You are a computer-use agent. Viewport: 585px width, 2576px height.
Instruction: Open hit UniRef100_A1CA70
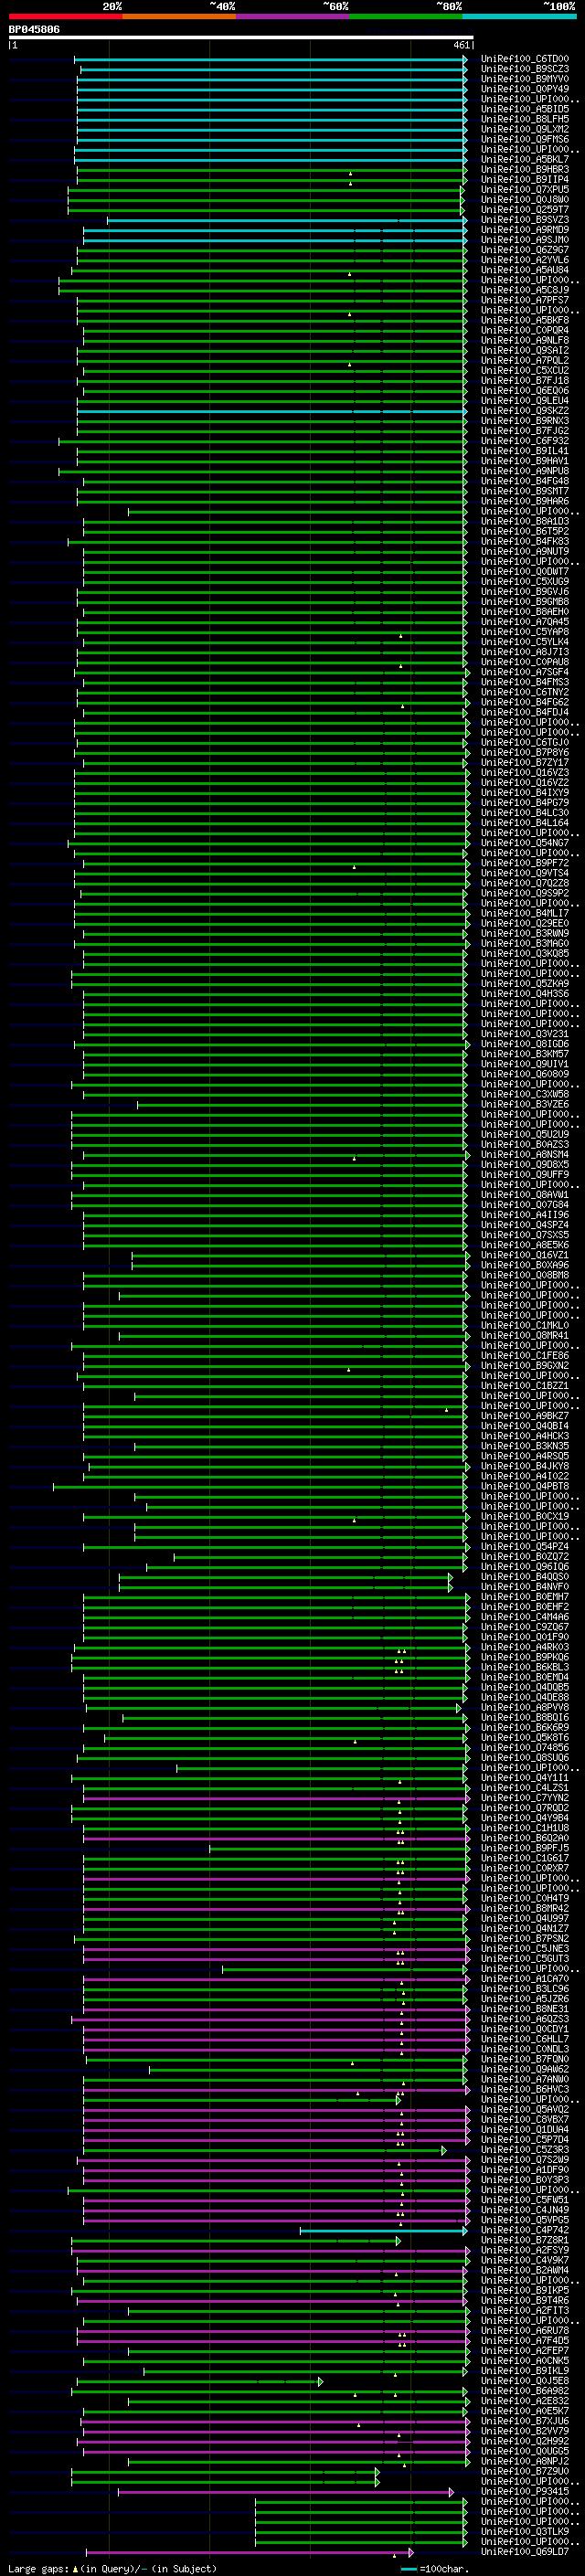pos(524,1979)
